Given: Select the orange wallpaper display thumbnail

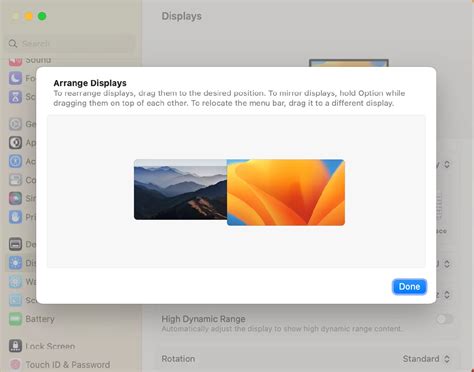Looking at the screenshot, I should pyautogui.click(x=286, y=192).
